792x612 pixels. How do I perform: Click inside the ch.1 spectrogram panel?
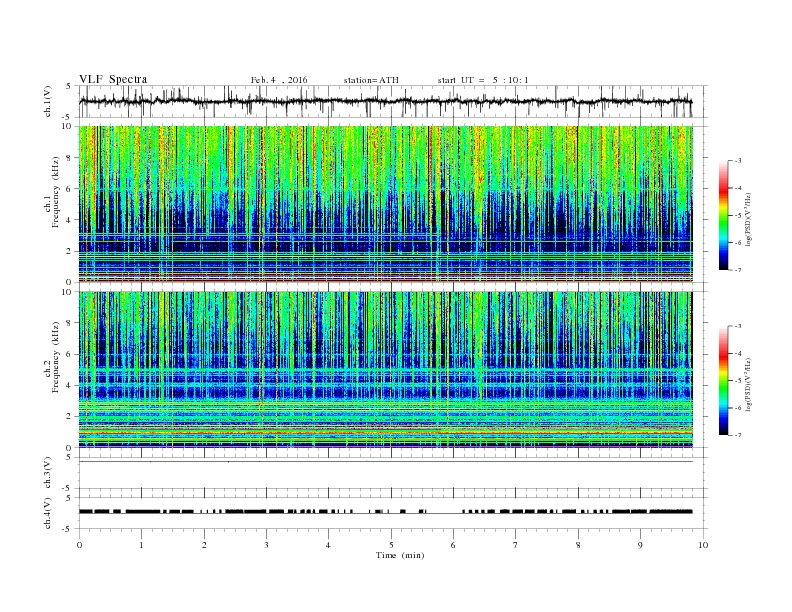tap(385, 204)
